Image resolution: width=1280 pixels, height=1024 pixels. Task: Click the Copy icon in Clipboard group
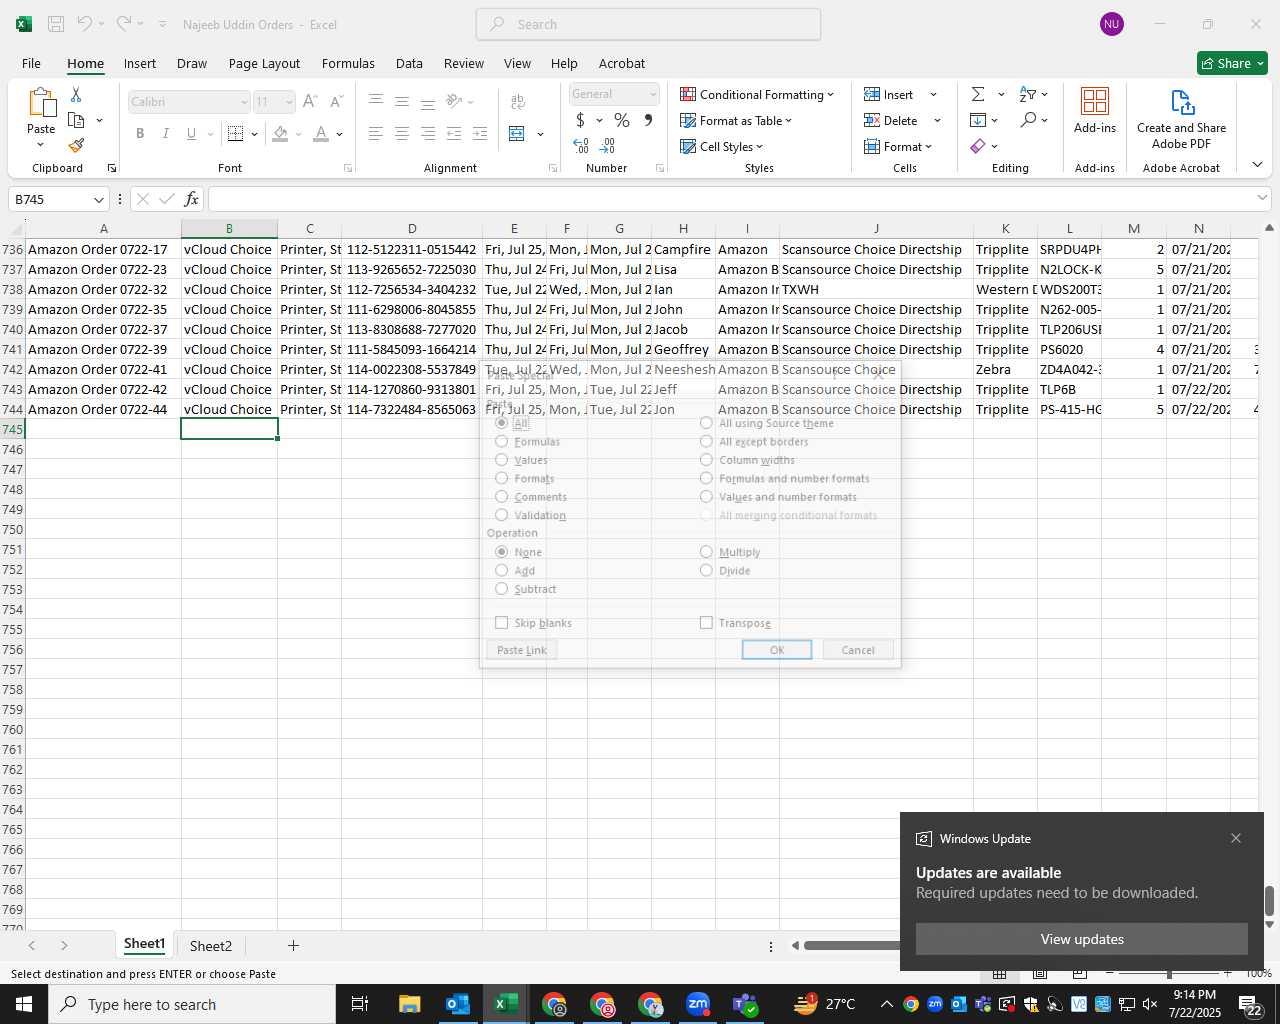click(x=76, y=120)
